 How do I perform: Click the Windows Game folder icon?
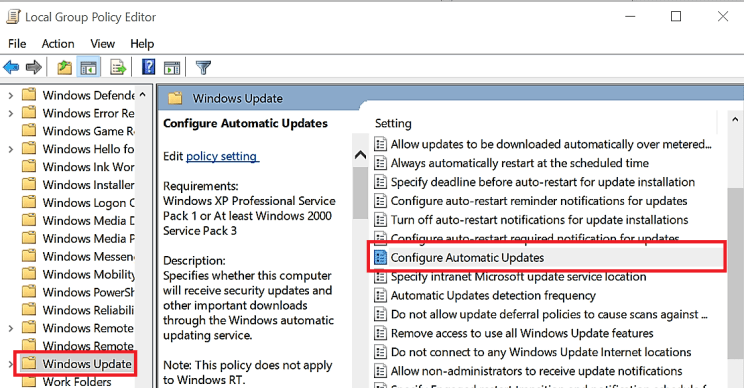point(29,130)
